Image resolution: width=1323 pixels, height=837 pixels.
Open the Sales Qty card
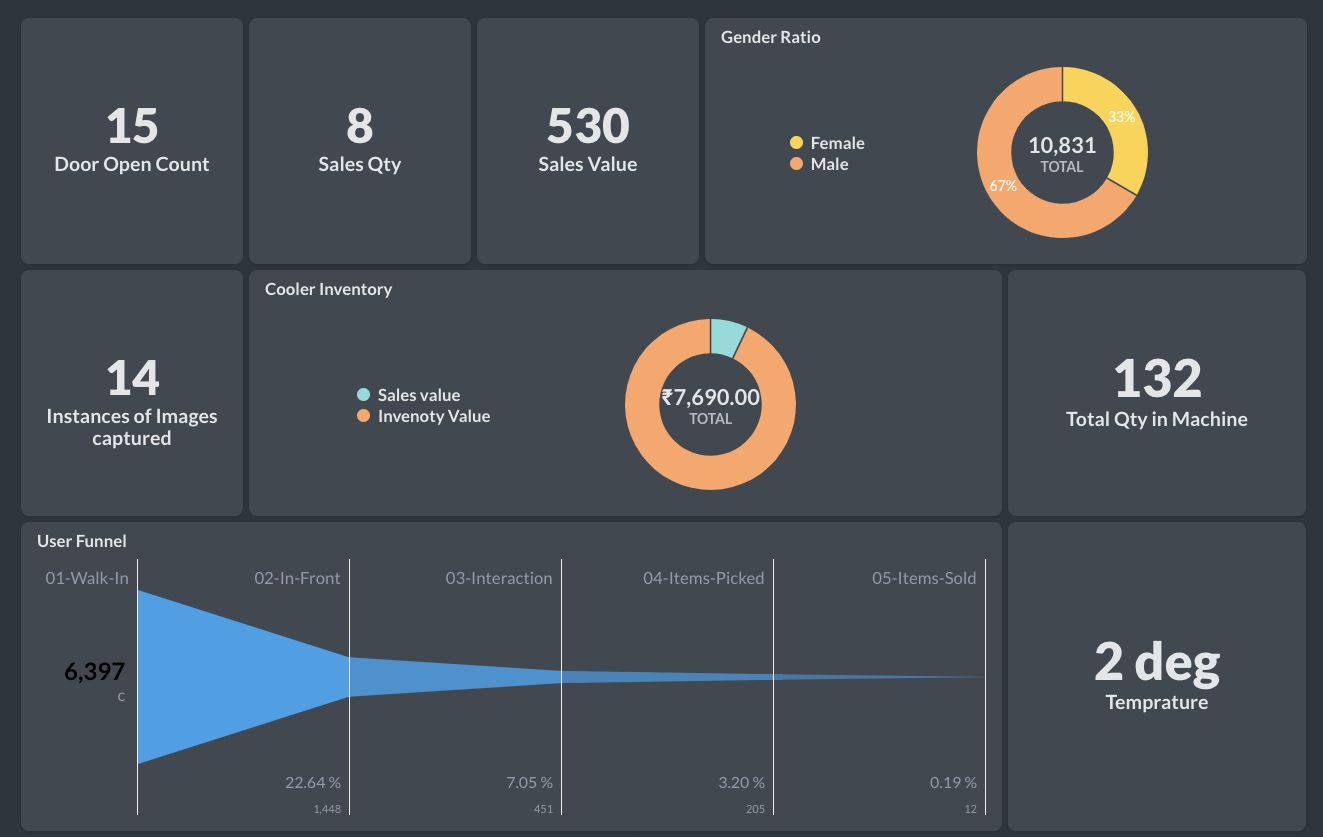(360, 141)
